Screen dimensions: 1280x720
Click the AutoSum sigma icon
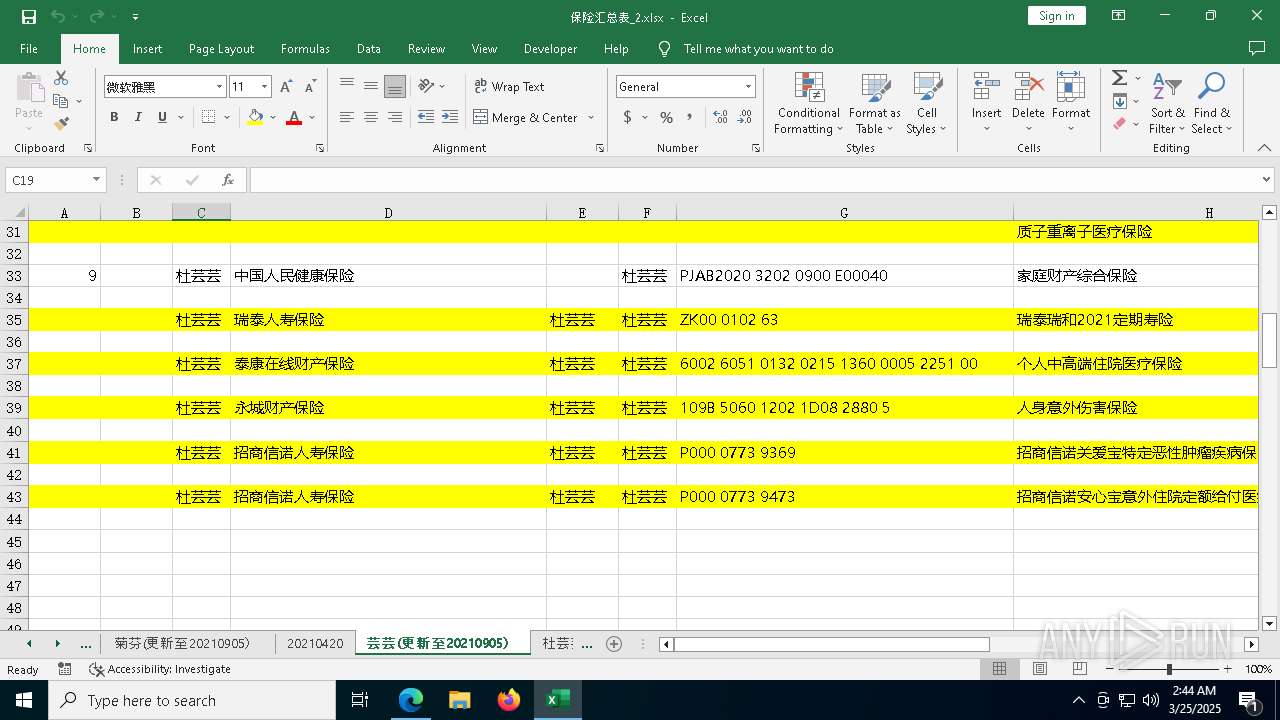(1120, 78)
